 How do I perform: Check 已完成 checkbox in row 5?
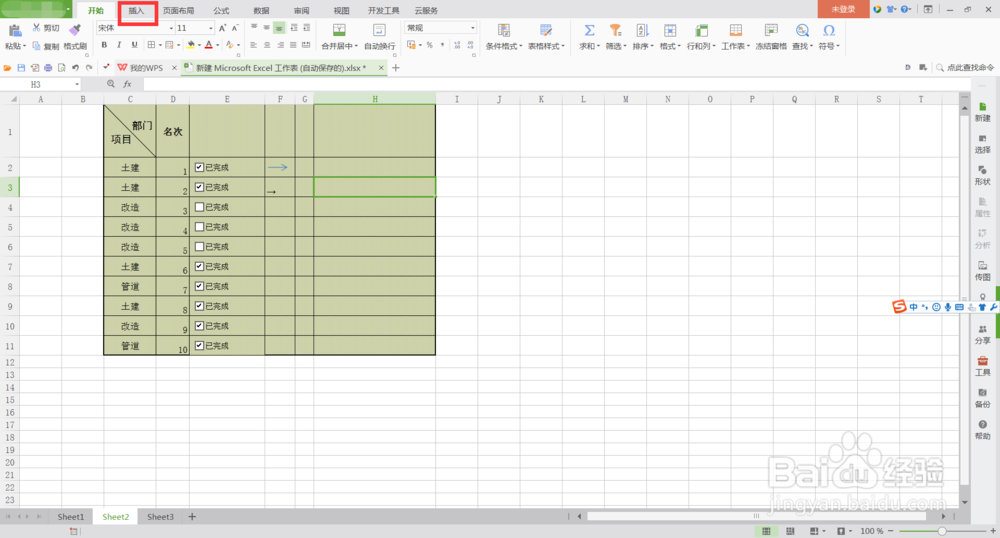pyautogui.click(x=200, y=226)
